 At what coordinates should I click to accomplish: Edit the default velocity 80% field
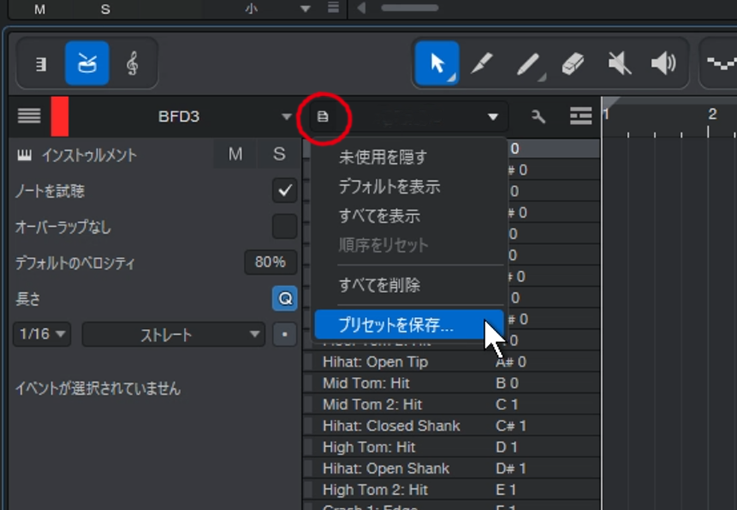point(270,262)
